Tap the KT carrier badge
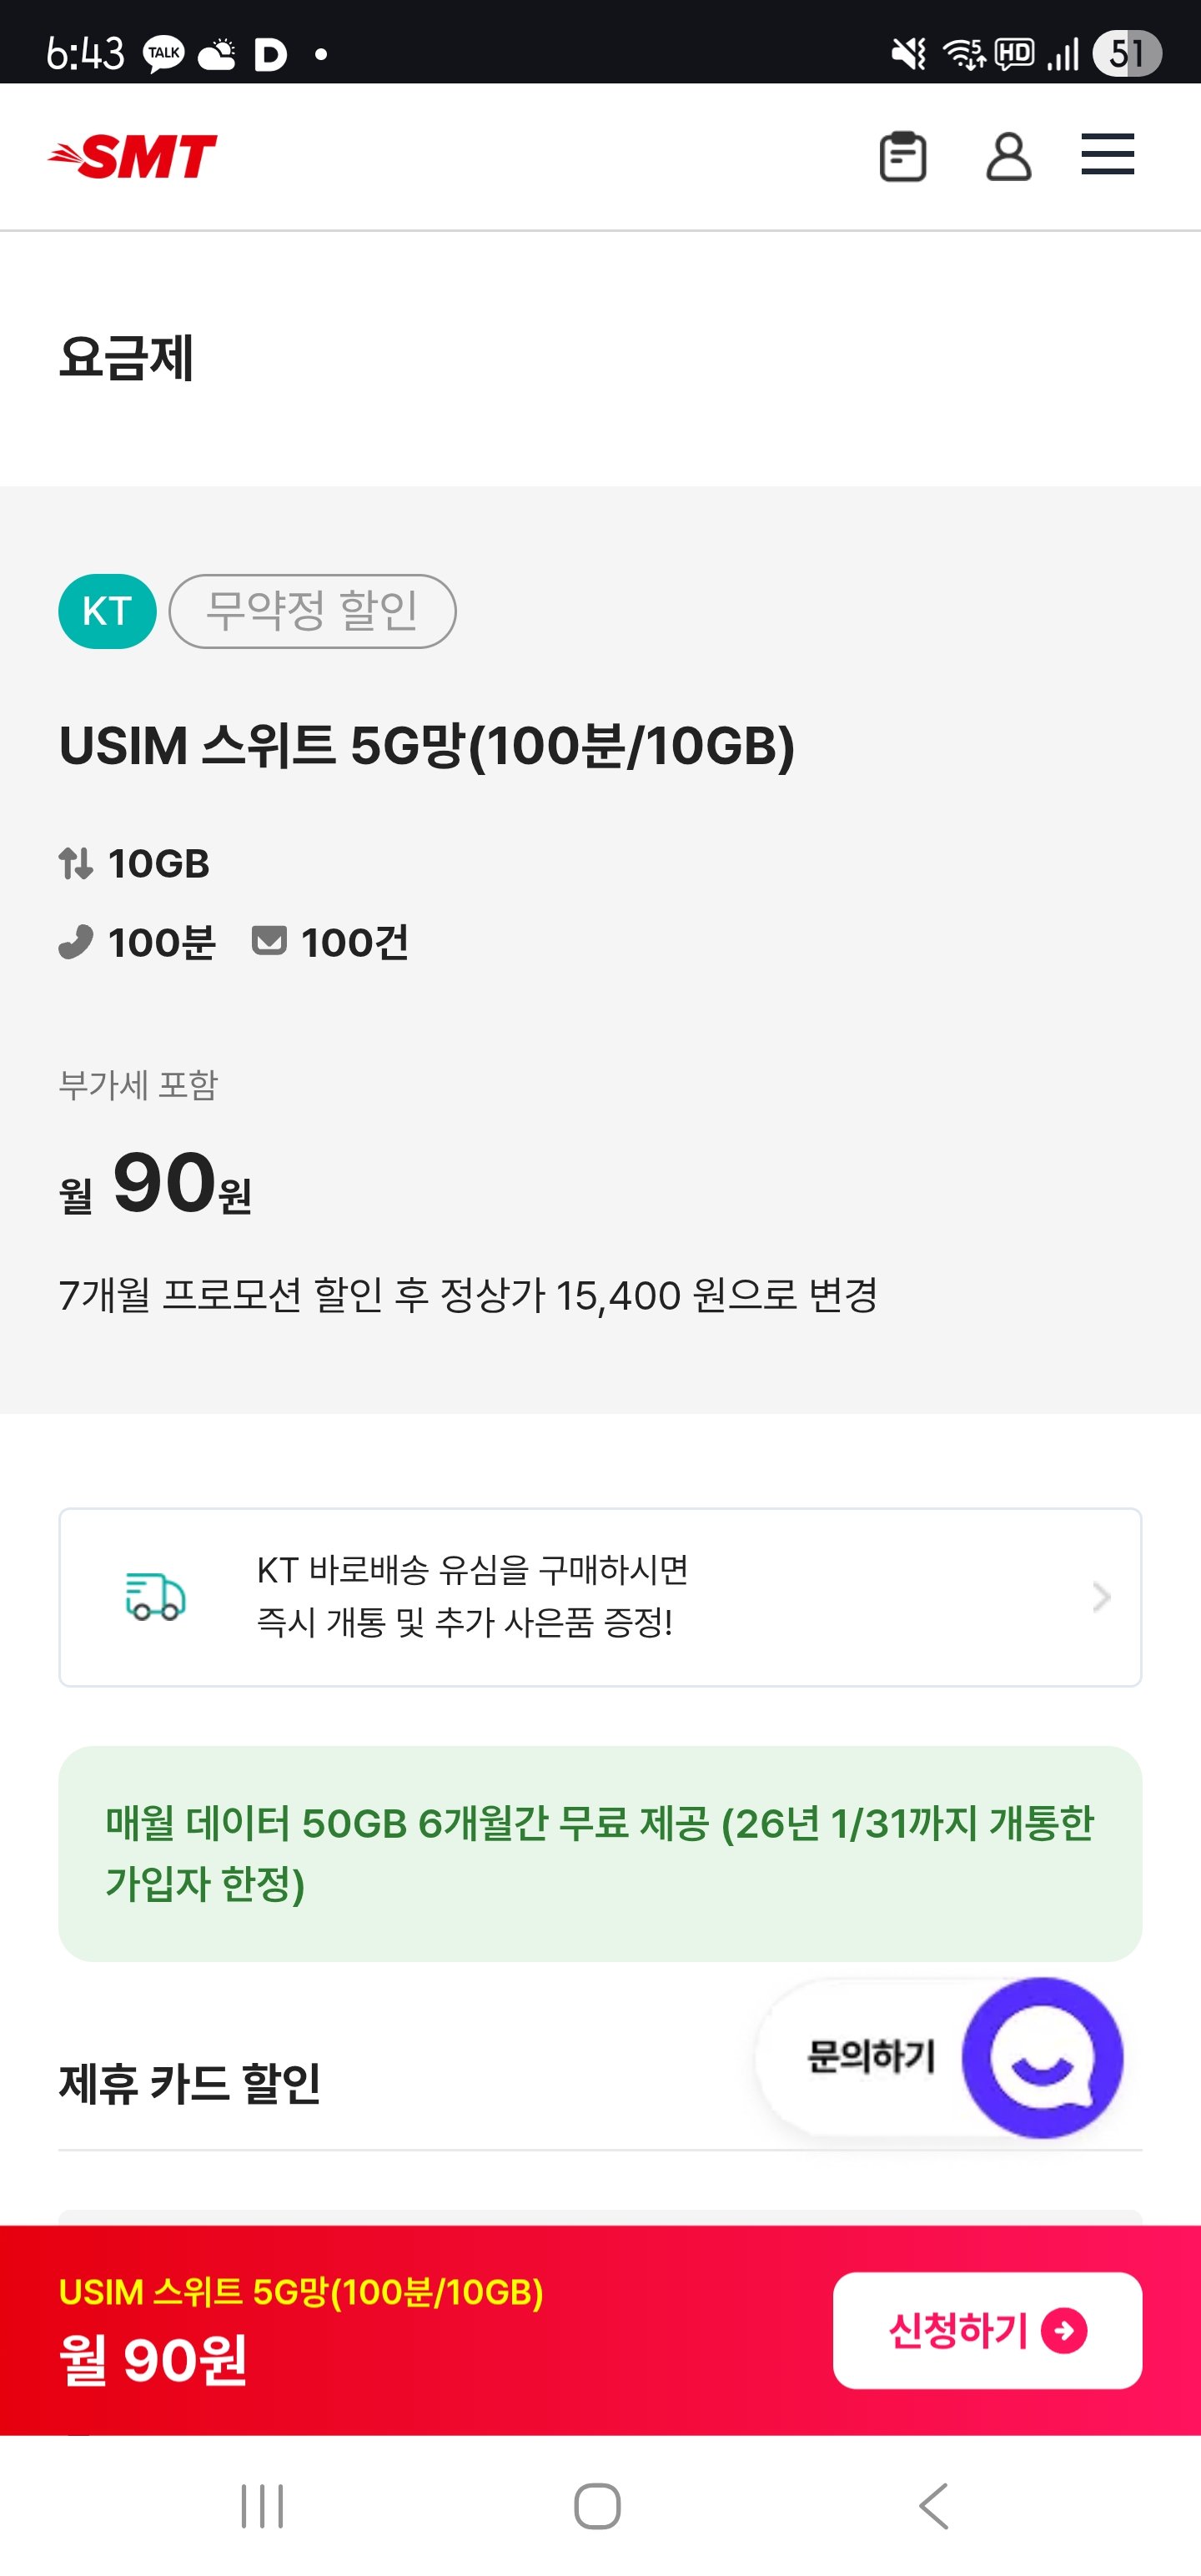 pyautogui.click(x=107, y=611)
